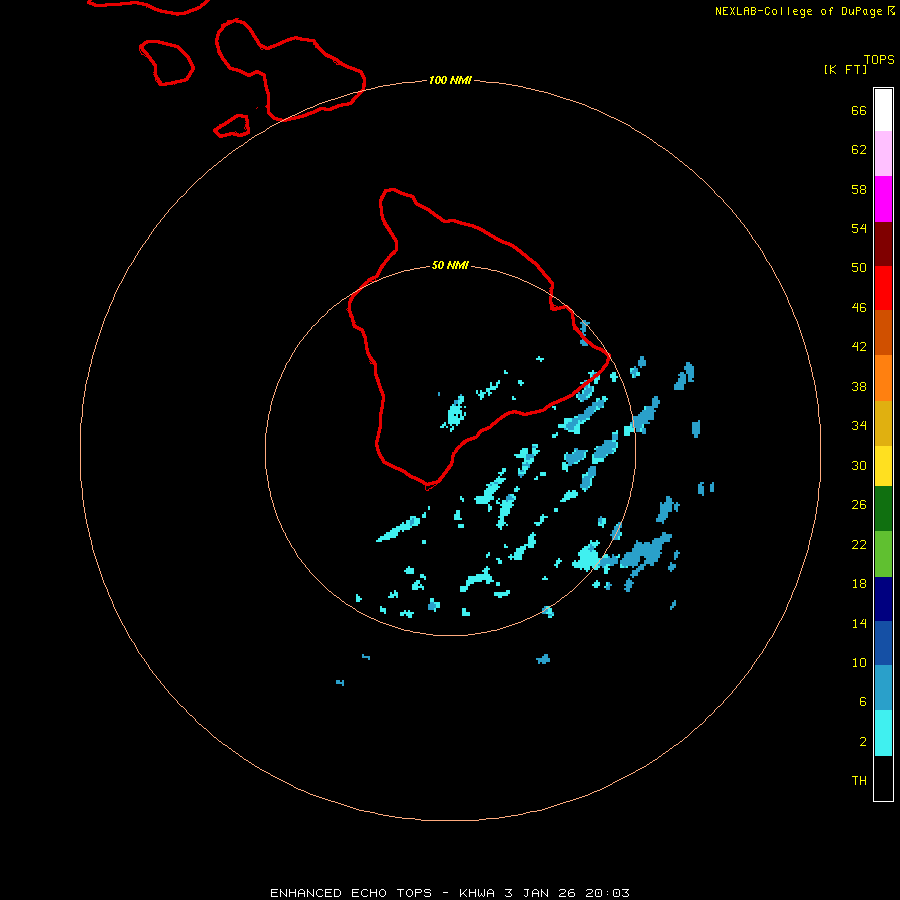Click the light pink 62 K FT legend swatch
The height and width of the screenshot is (900, 900).
(x=883, y=154)
